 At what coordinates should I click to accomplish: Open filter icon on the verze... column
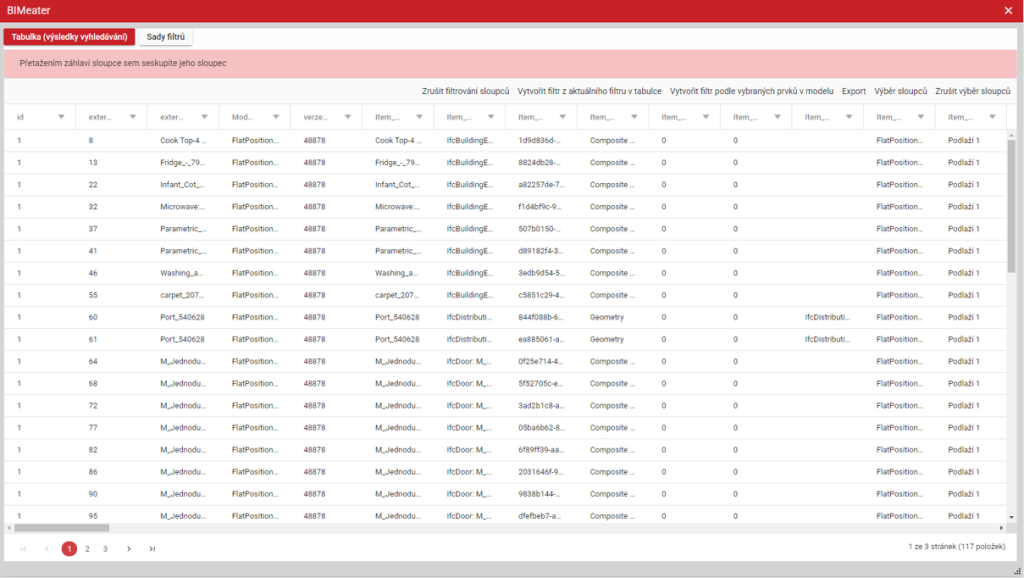tap(348, 117)
